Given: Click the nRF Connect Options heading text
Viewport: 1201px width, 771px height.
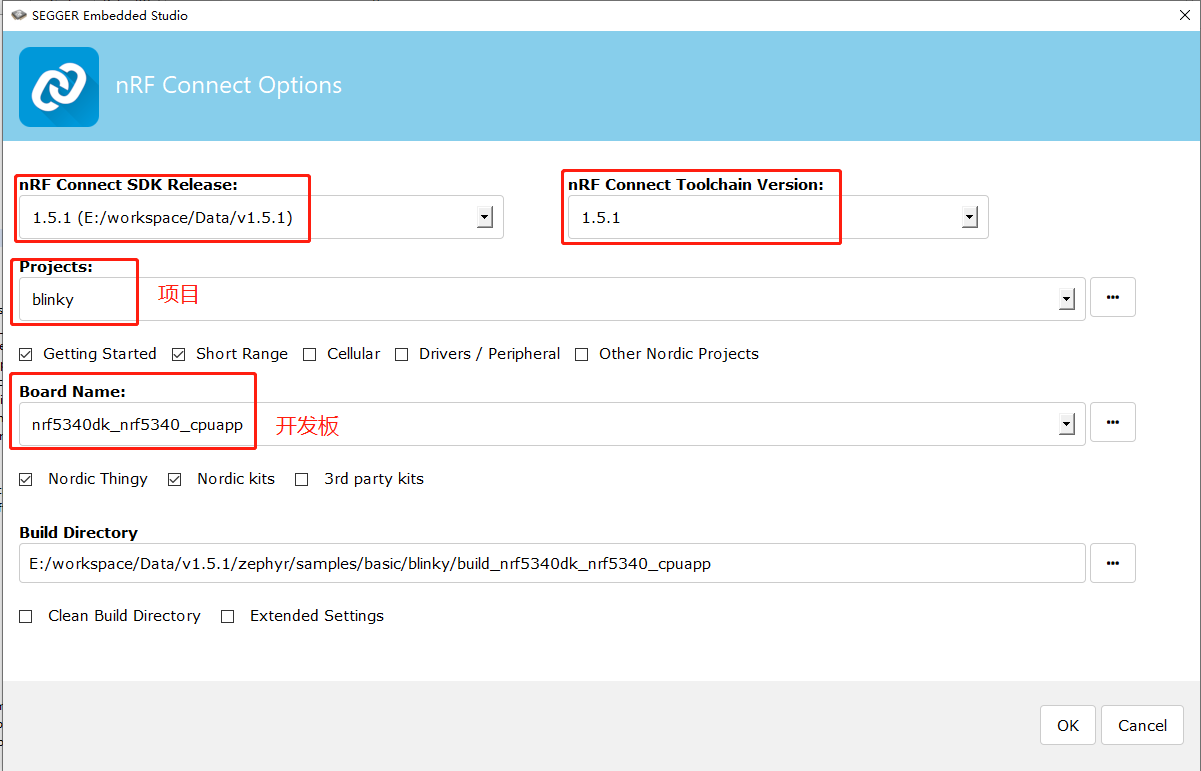Looking at the screenshot, I should [x=229, y=85].
